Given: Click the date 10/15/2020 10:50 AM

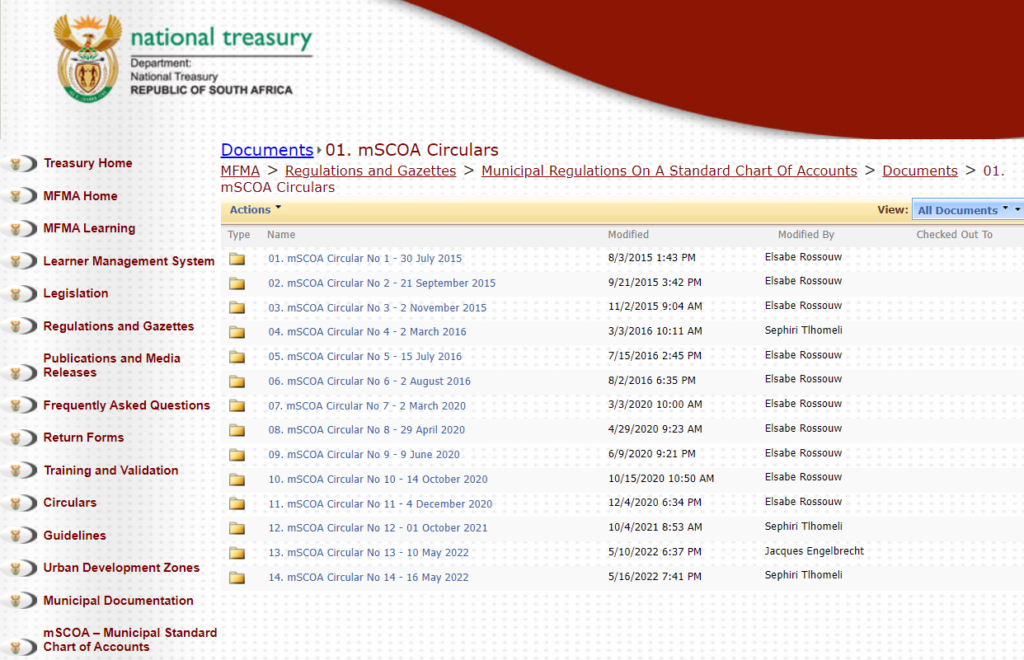Looking at the screenshot, I should point(661,479).
